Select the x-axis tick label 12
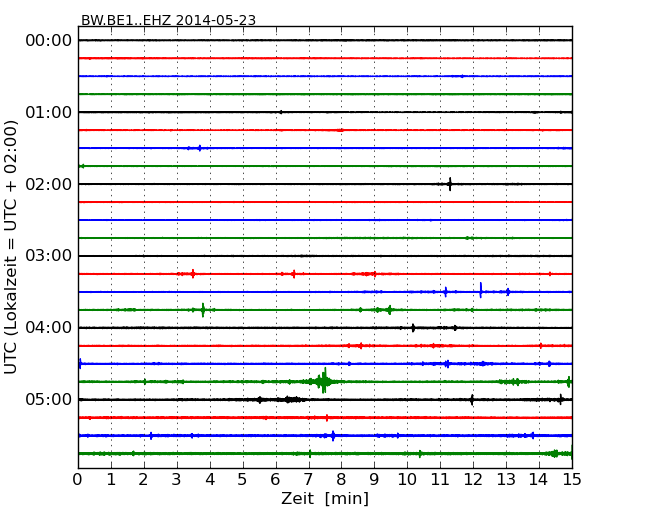Screen dimensions: 650x520 click(473, 480)
